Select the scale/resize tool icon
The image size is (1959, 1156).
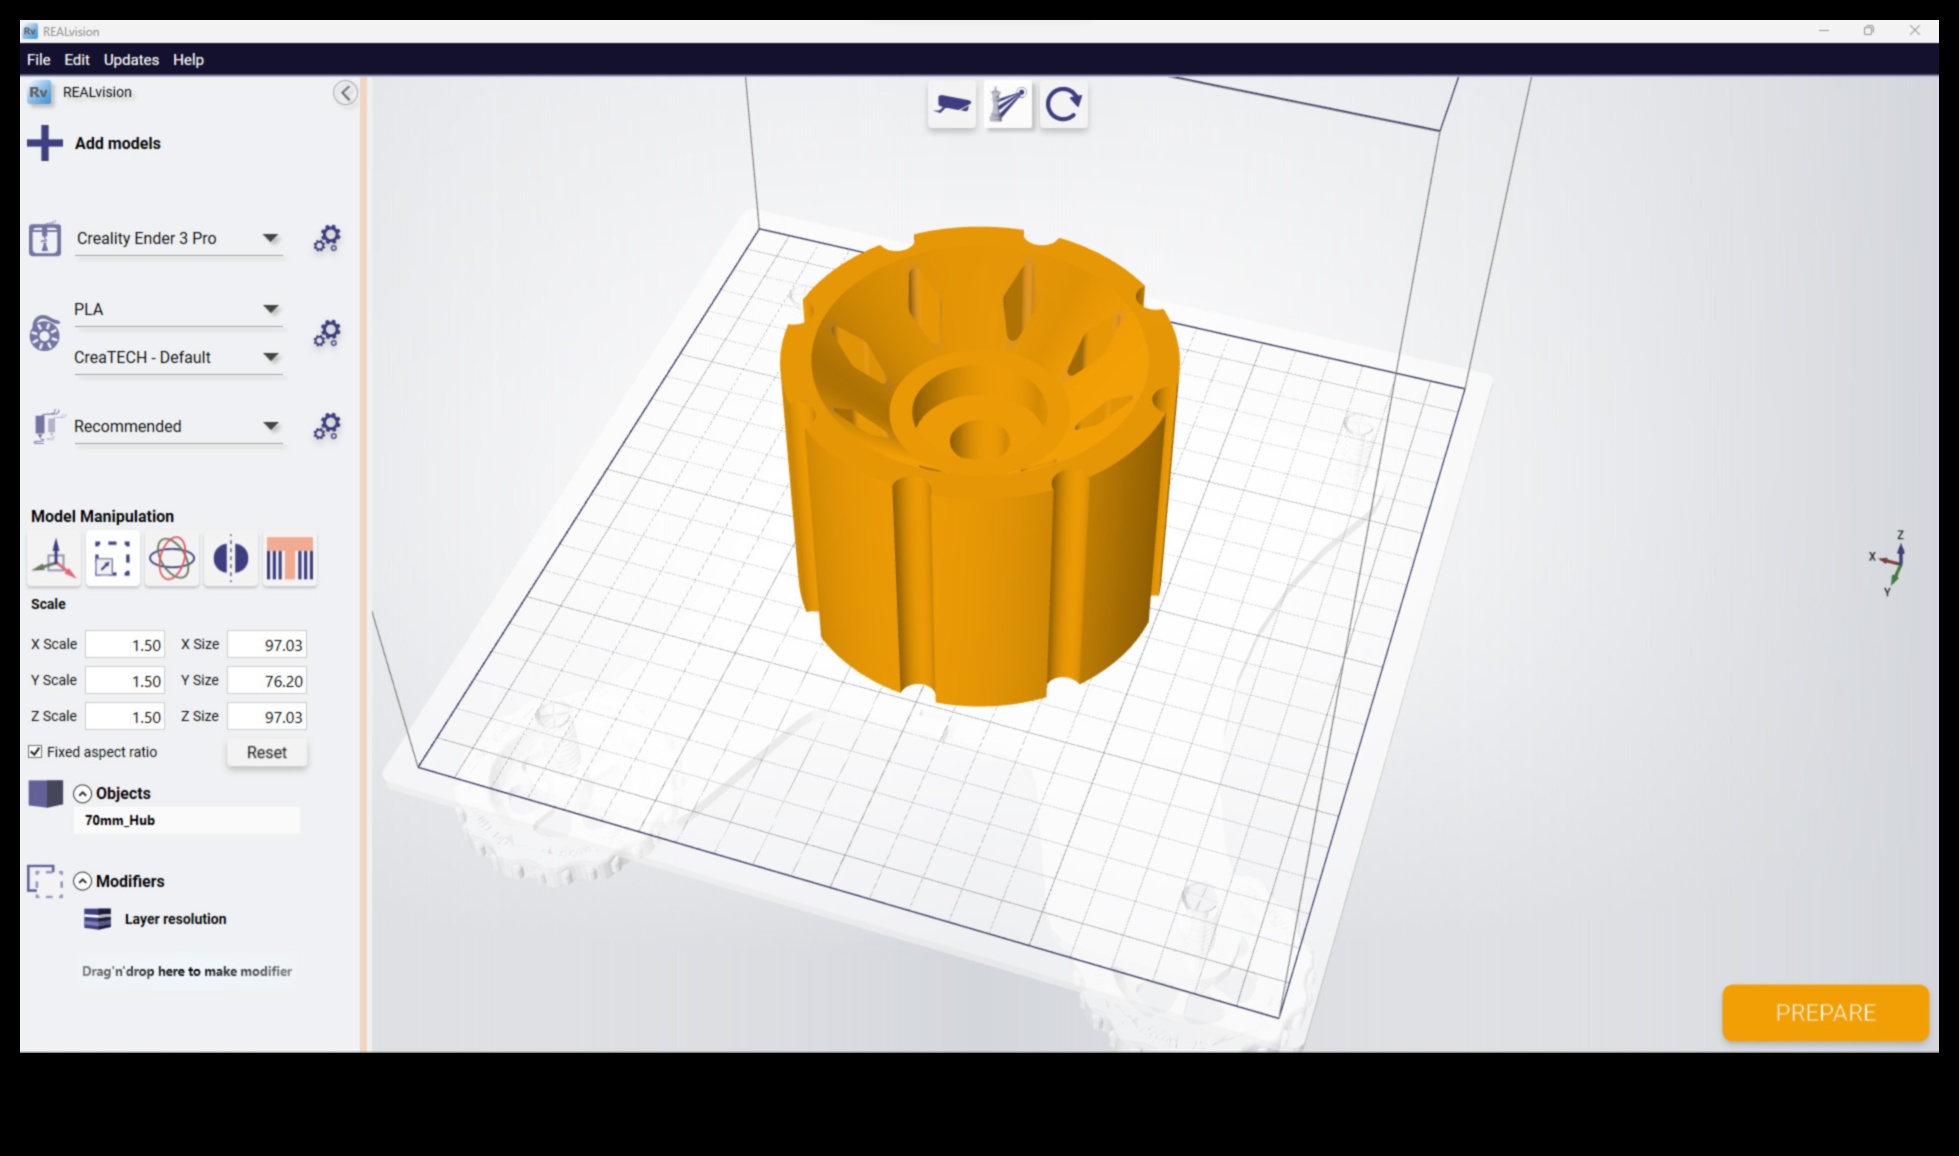coord(113,559)
